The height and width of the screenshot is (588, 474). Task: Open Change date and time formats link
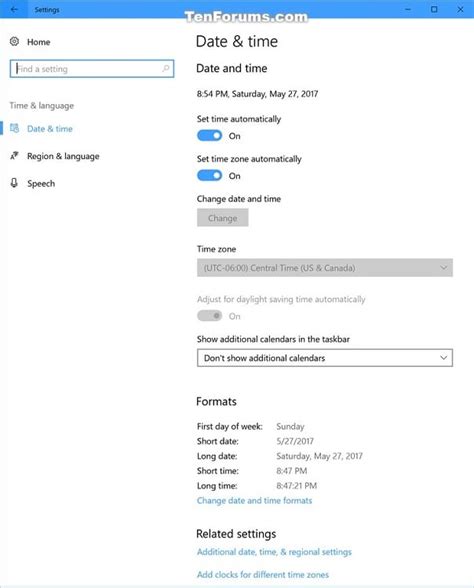tap(254, 501)
